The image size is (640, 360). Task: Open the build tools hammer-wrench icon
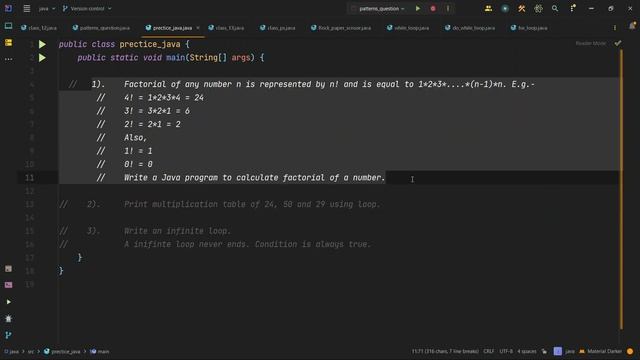click(x=522, y=8)
